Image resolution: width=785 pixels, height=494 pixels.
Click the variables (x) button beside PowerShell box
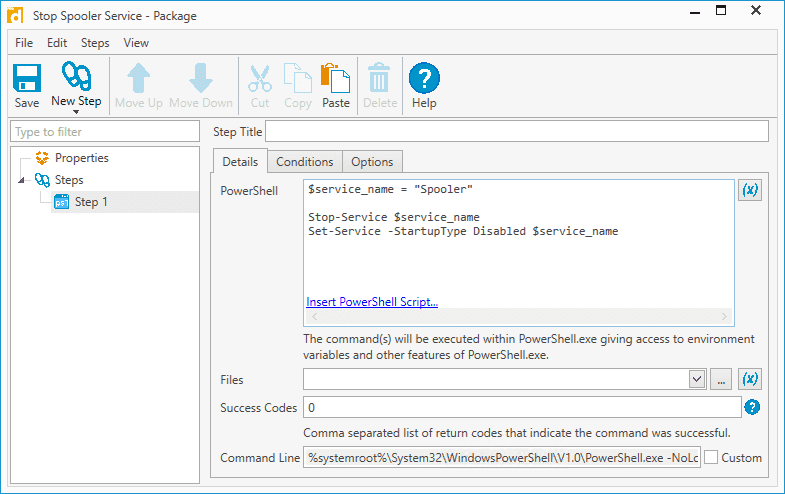(749, 190)
